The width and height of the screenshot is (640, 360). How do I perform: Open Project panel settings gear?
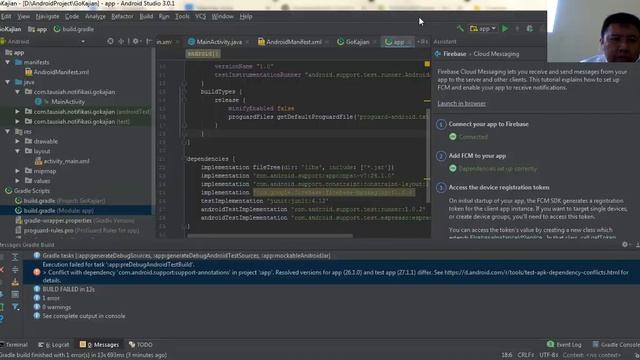pos(136,41)
